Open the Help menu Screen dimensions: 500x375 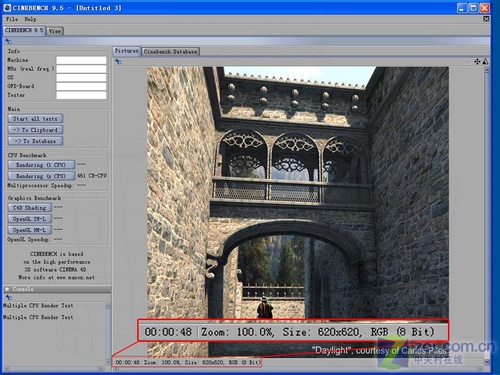30,19
